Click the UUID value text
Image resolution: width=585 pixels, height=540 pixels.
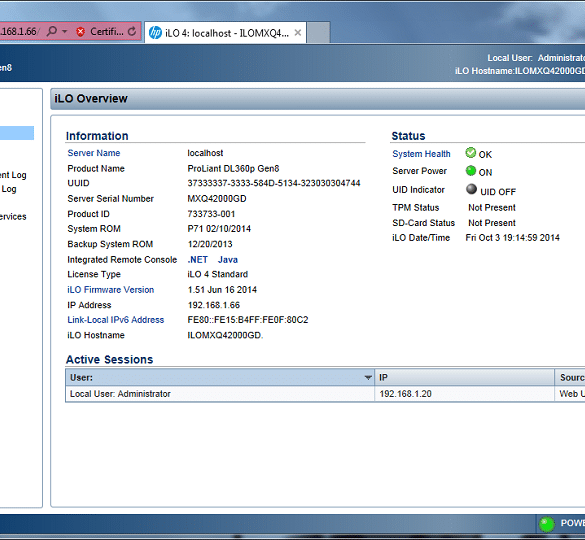tap(273, 183)
